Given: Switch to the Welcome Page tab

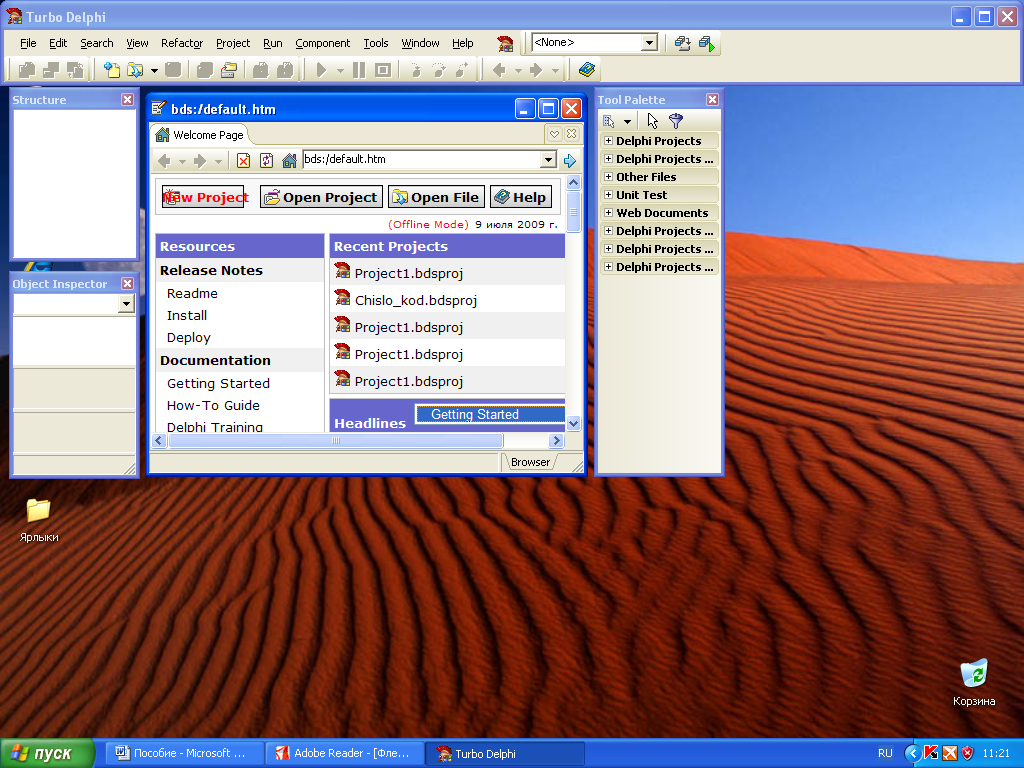Looking at the screenshot, I should pyautogui.click(x=200, y=135).
